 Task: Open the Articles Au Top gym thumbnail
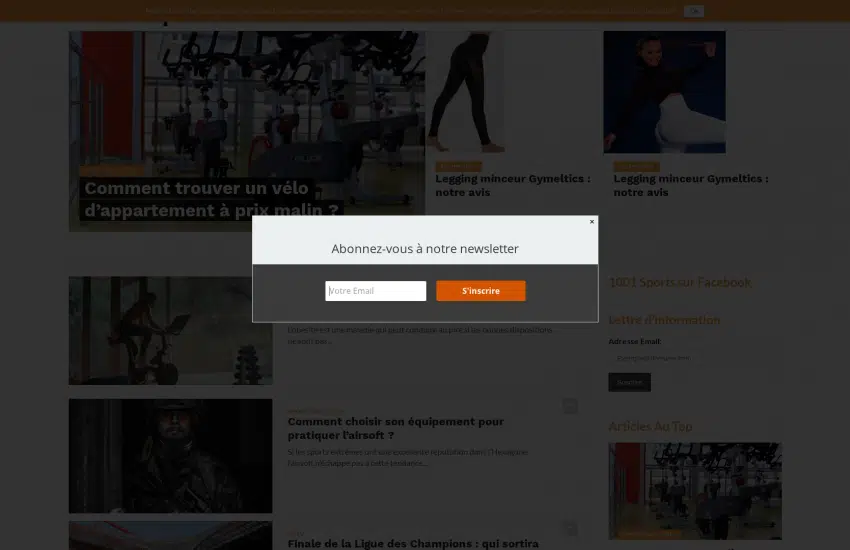click(695, 491)
